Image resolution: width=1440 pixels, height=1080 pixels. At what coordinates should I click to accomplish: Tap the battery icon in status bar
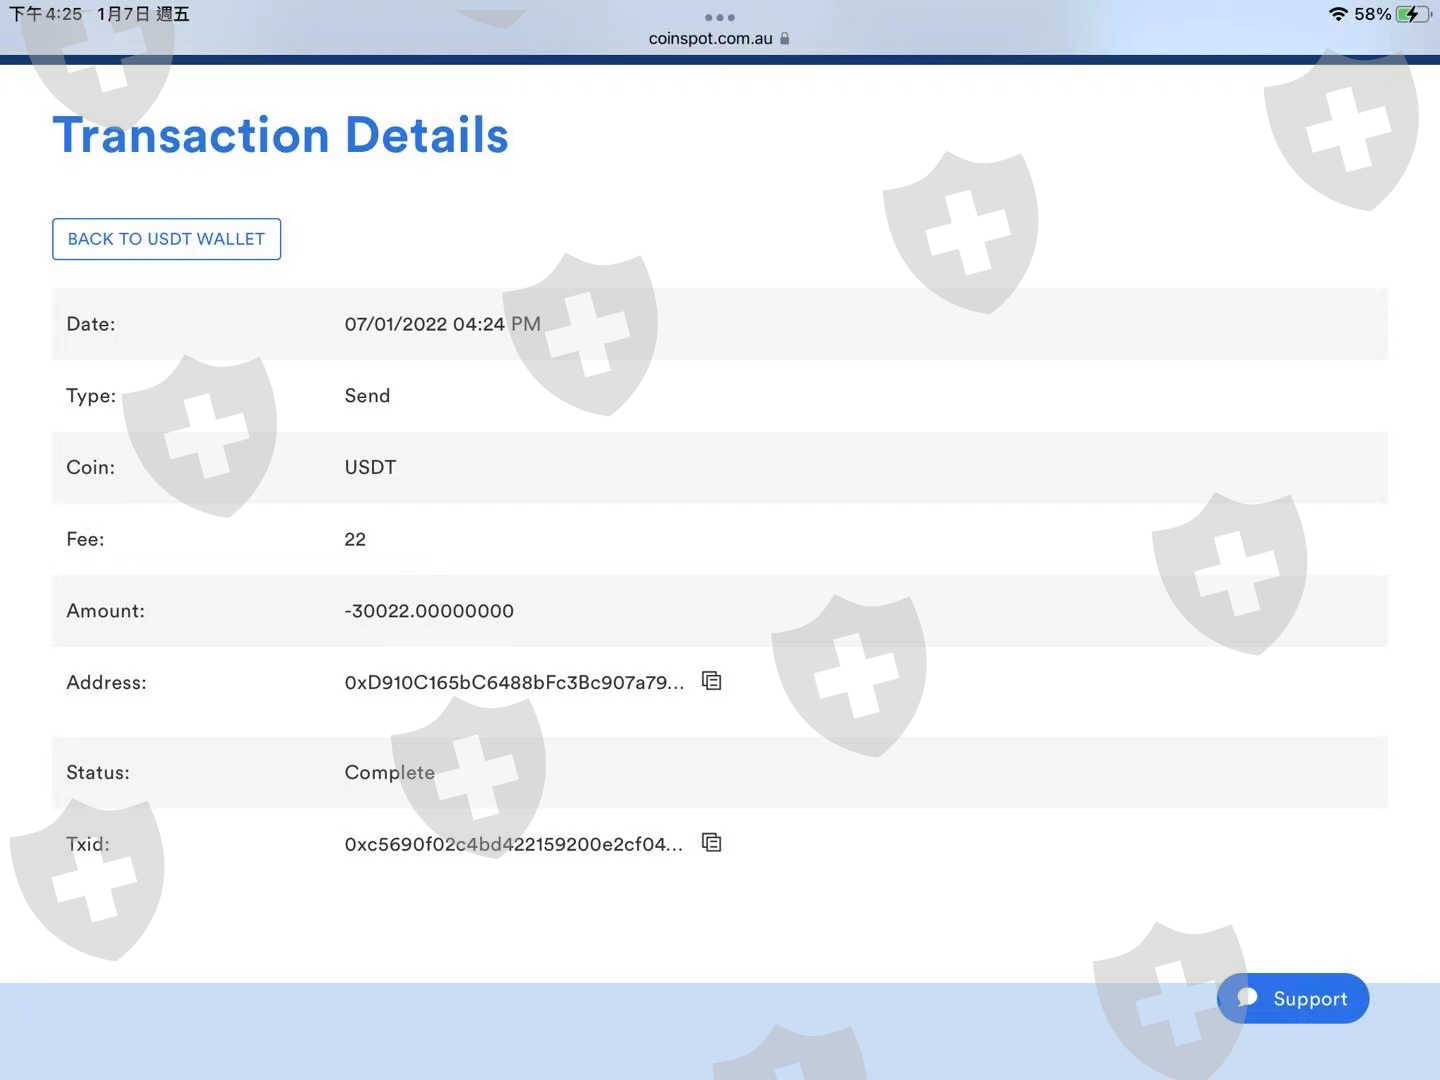coord(1412,14)
